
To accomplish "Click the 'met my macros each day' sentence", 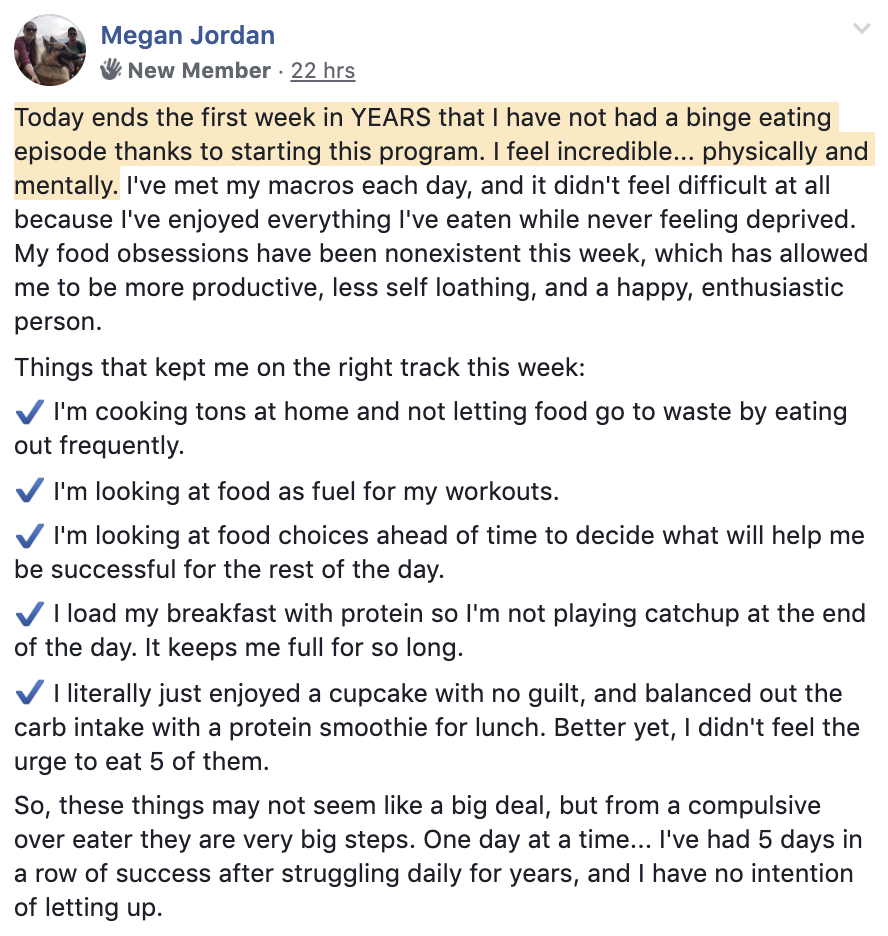I will point(435,202).
